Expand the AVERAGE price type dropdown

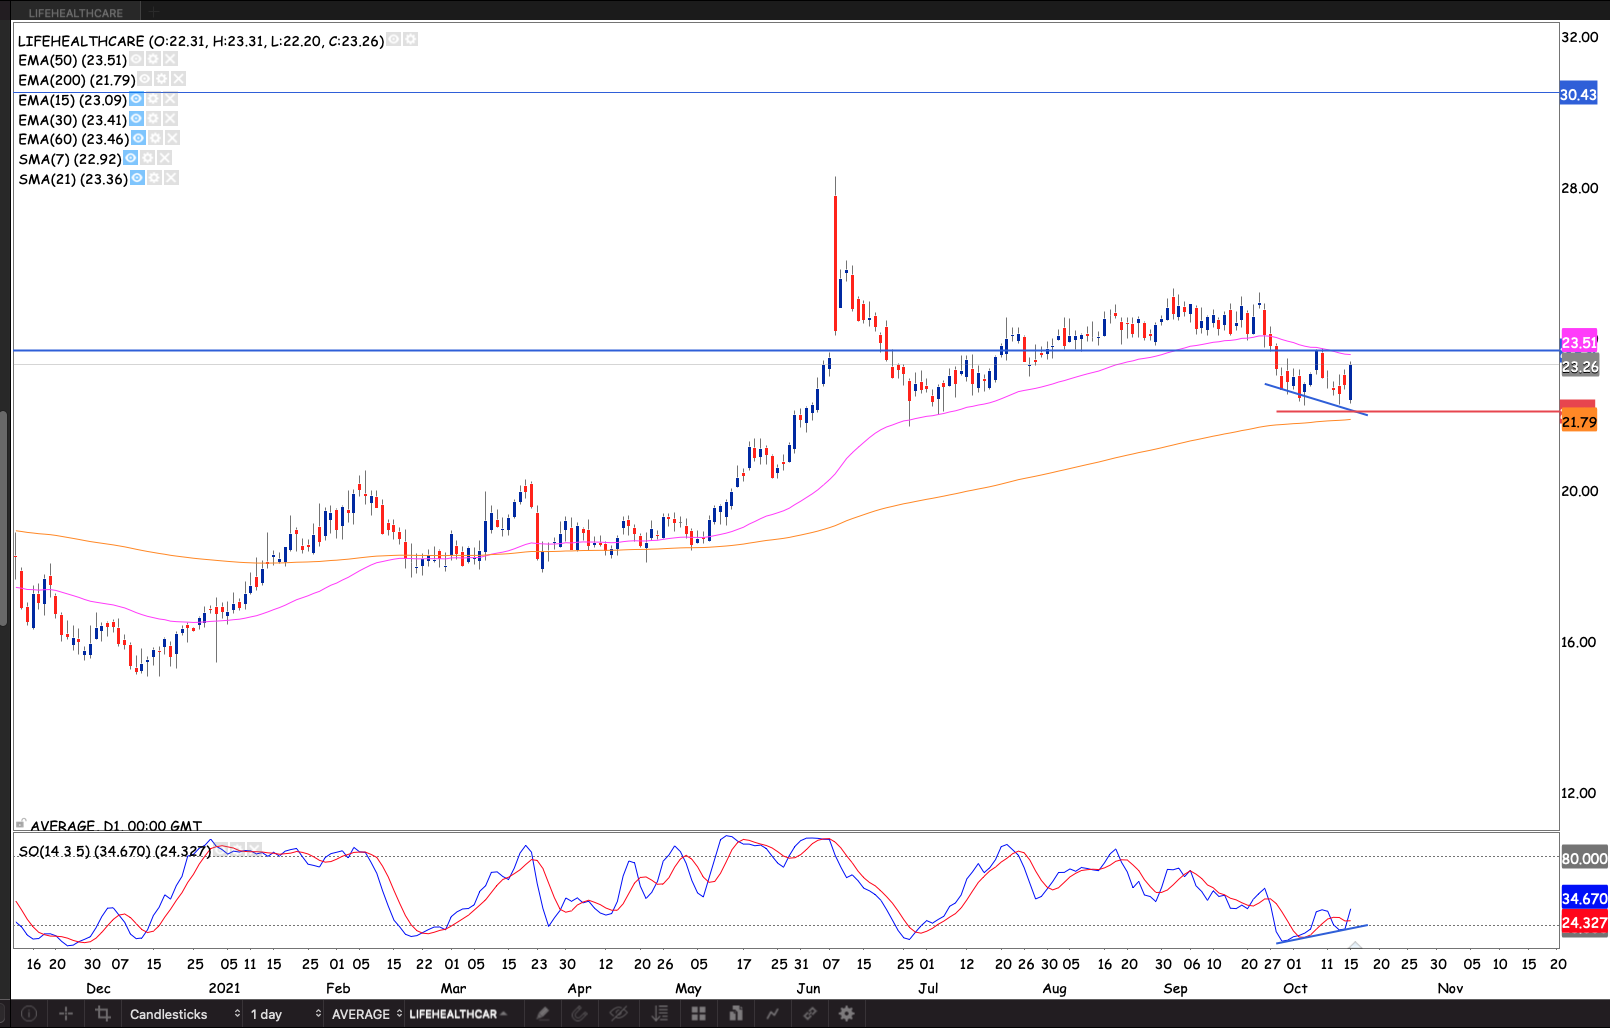pos(366,1013)
